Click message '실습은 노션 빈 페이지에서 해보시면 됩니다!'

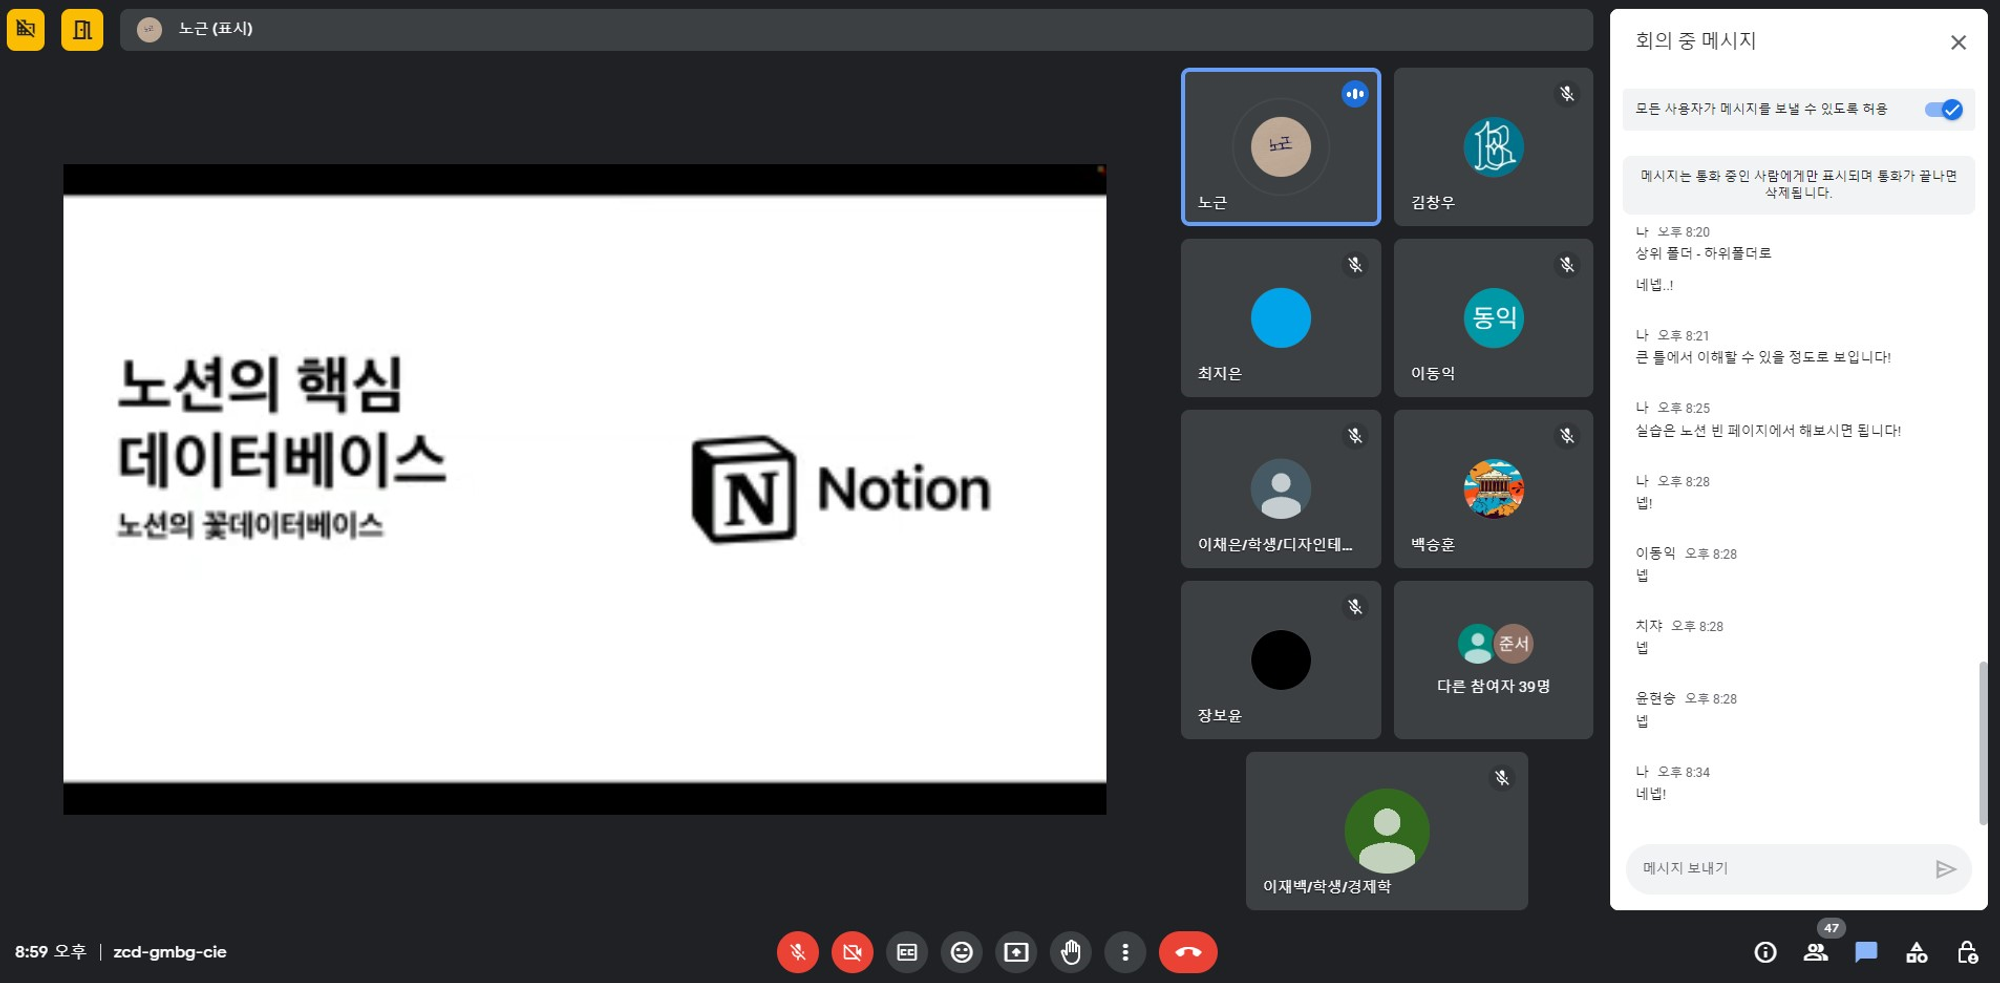tap(1768, 431)
